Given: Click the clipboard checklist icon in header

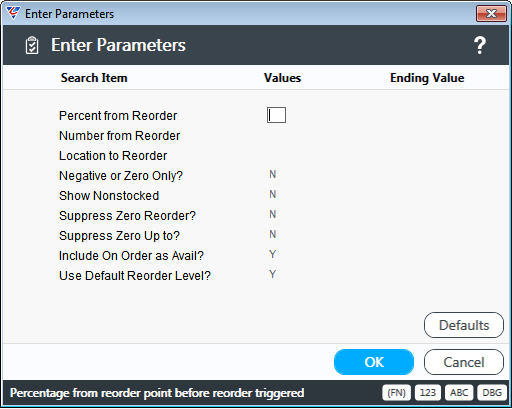Looking at the screenshot, I should pyautogui.click(x=32, y=45).
